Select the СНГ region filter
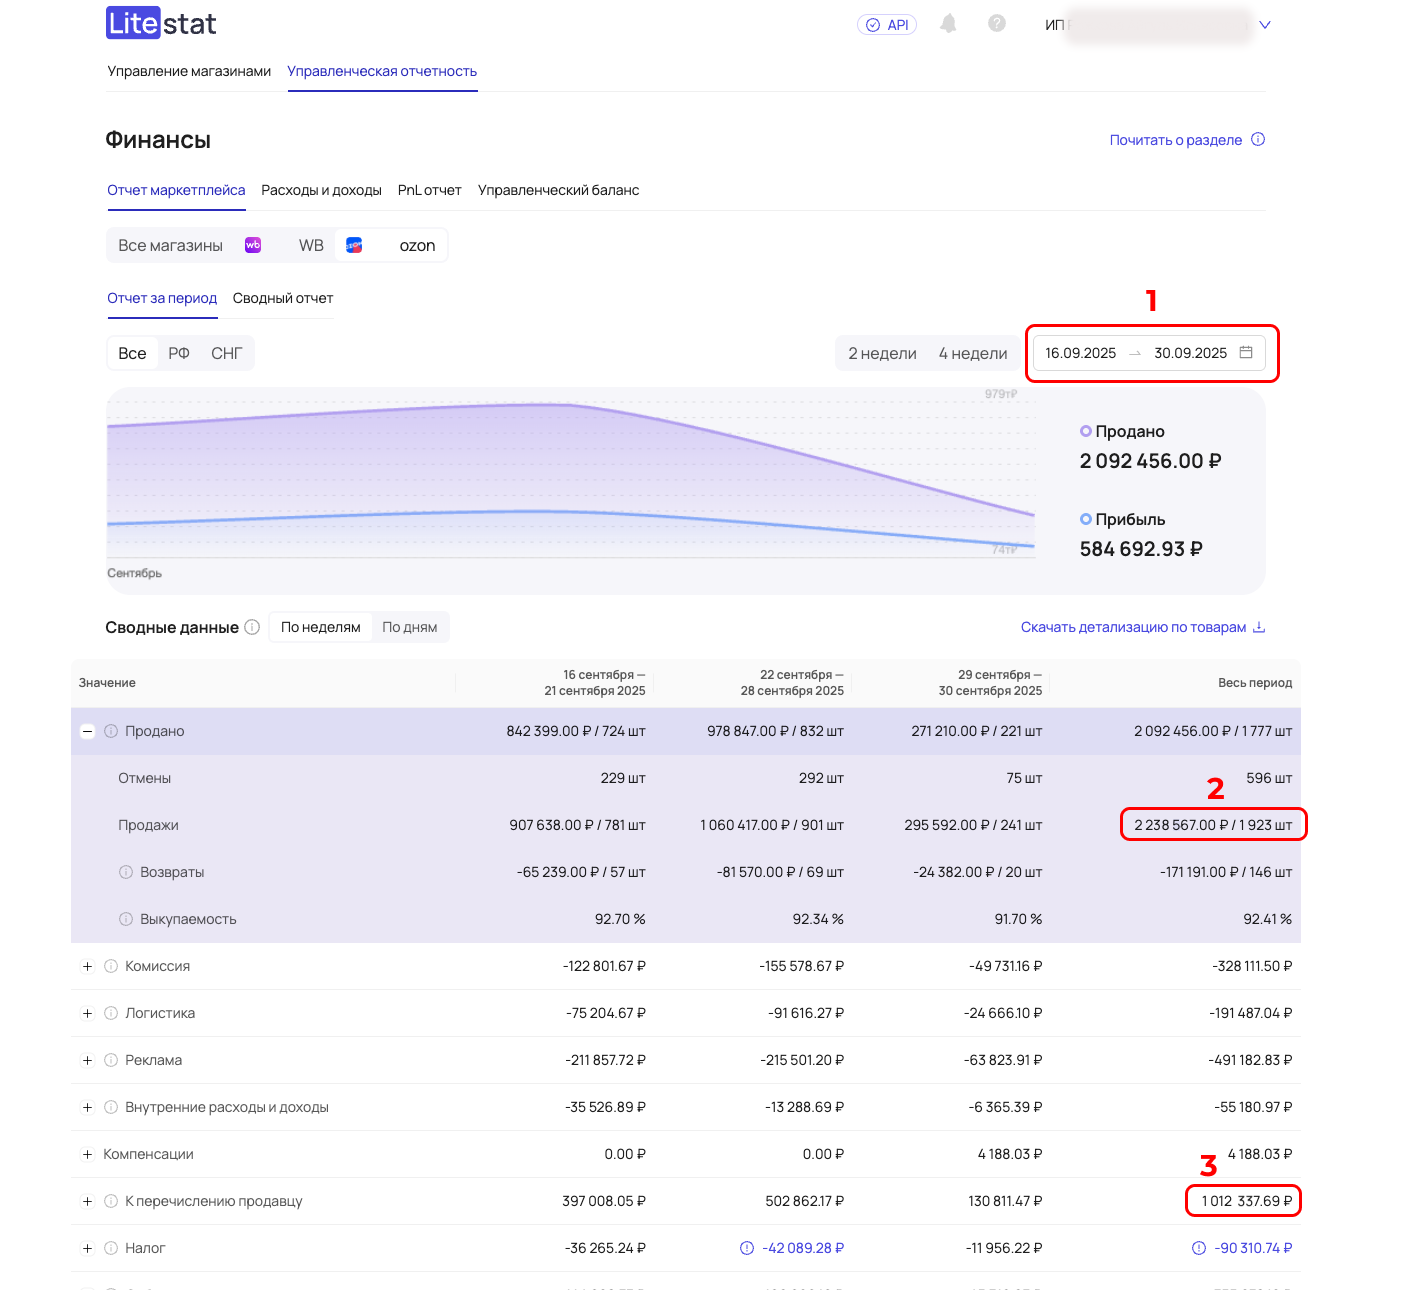The height and width of the screenshot is (1290, 1402). click(x=226, y=353)
